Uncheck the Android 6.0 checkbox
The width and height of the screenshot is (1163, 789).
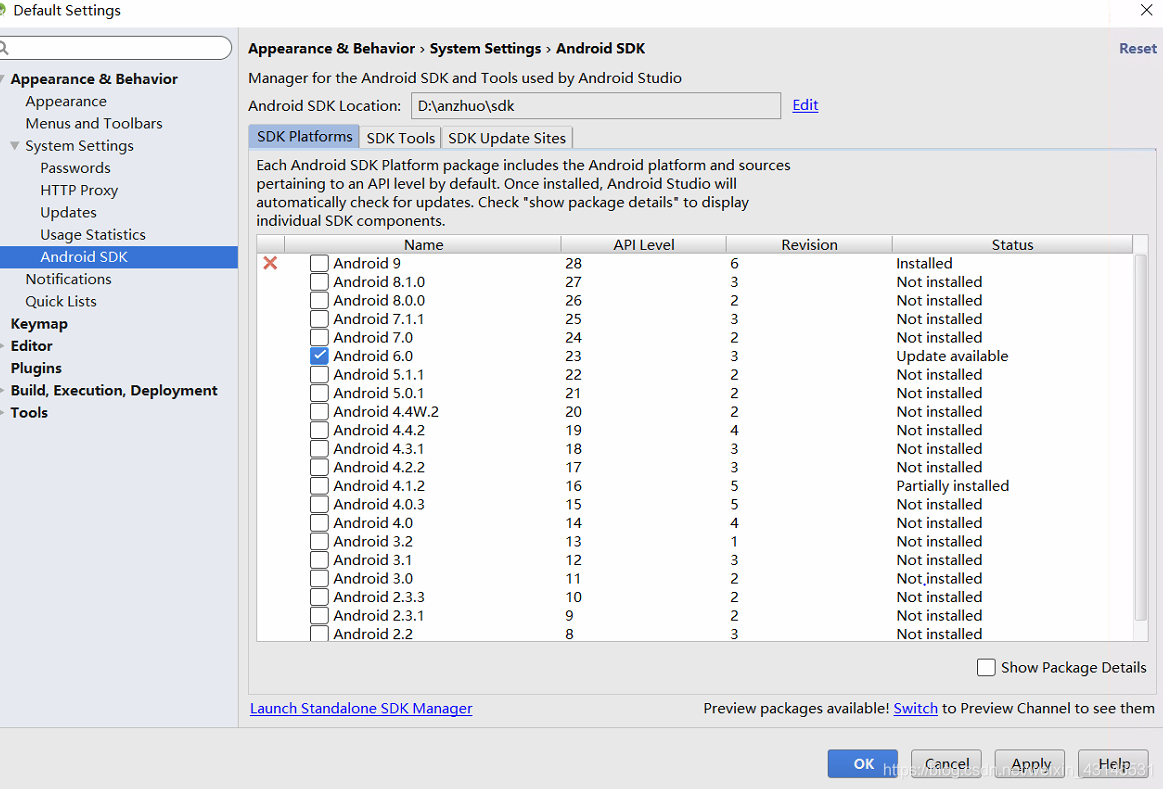tap(320, 356)
